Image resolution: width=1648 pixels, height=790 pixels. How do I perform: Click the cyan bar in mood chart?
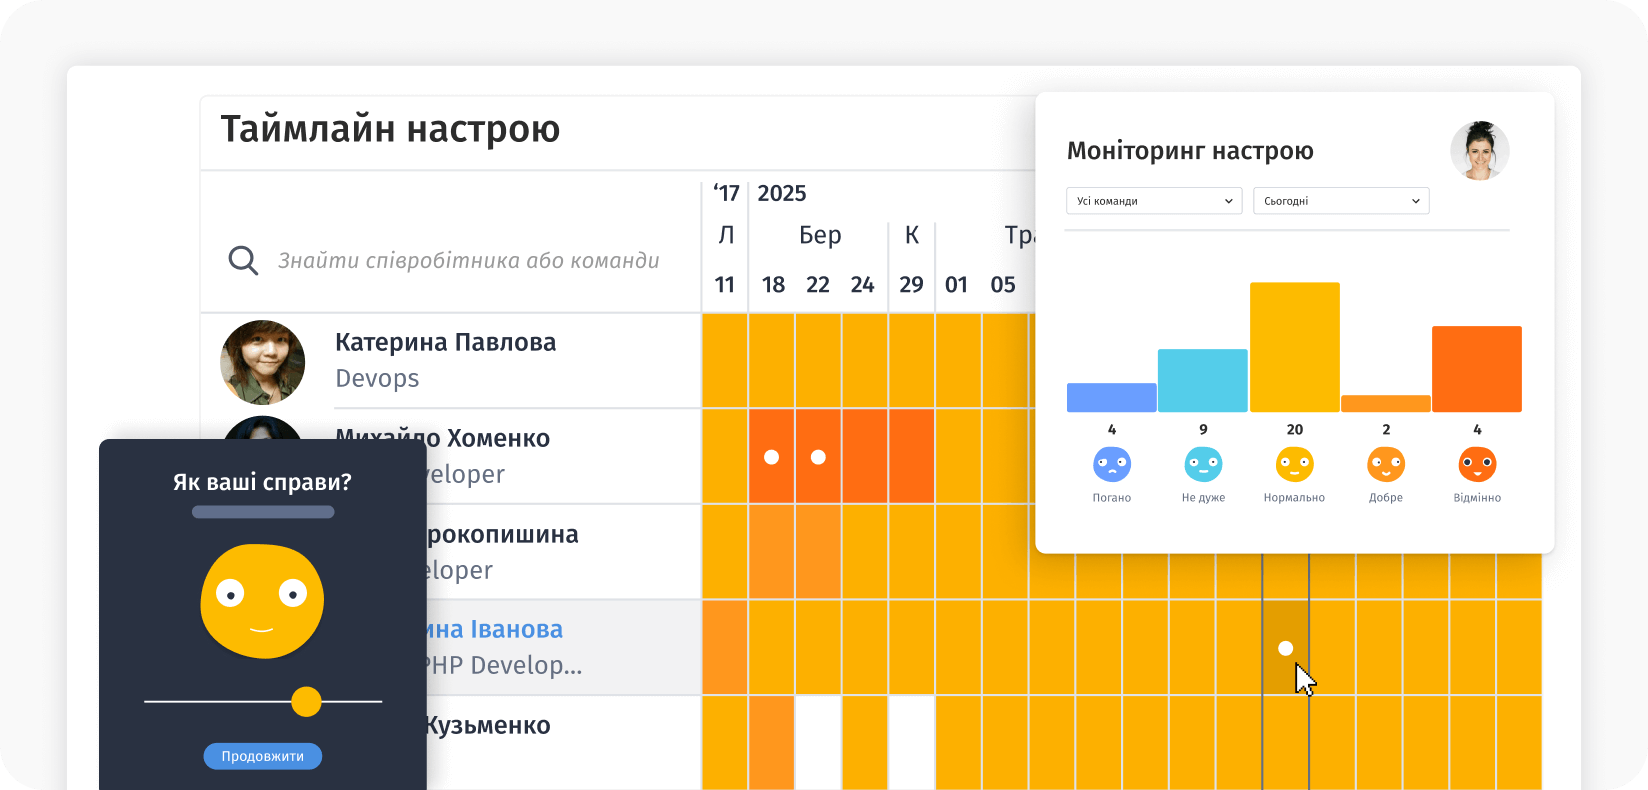(x=1202, y=380)
